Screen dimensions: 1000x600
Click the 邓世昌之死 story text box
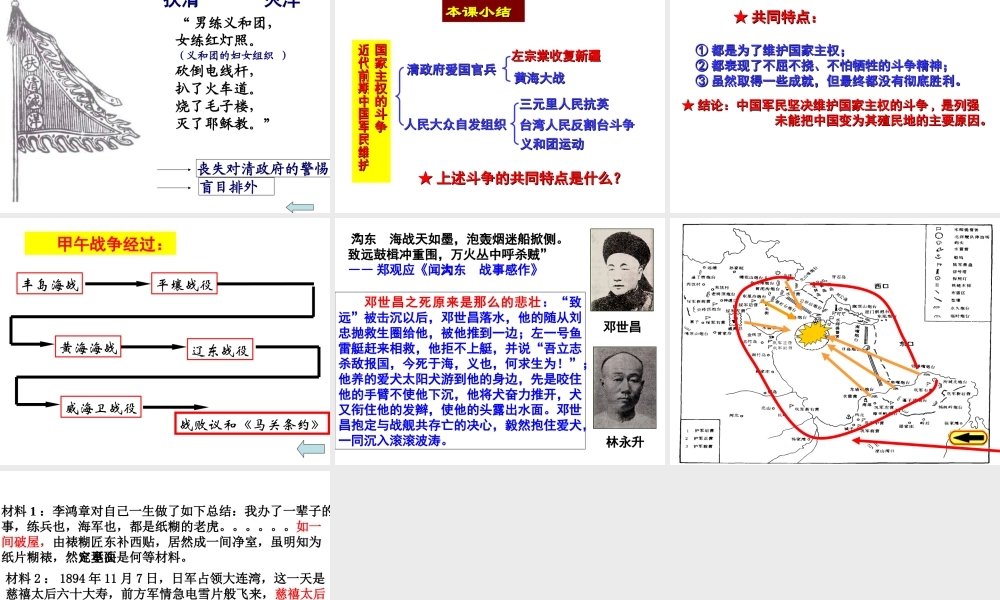460,371
